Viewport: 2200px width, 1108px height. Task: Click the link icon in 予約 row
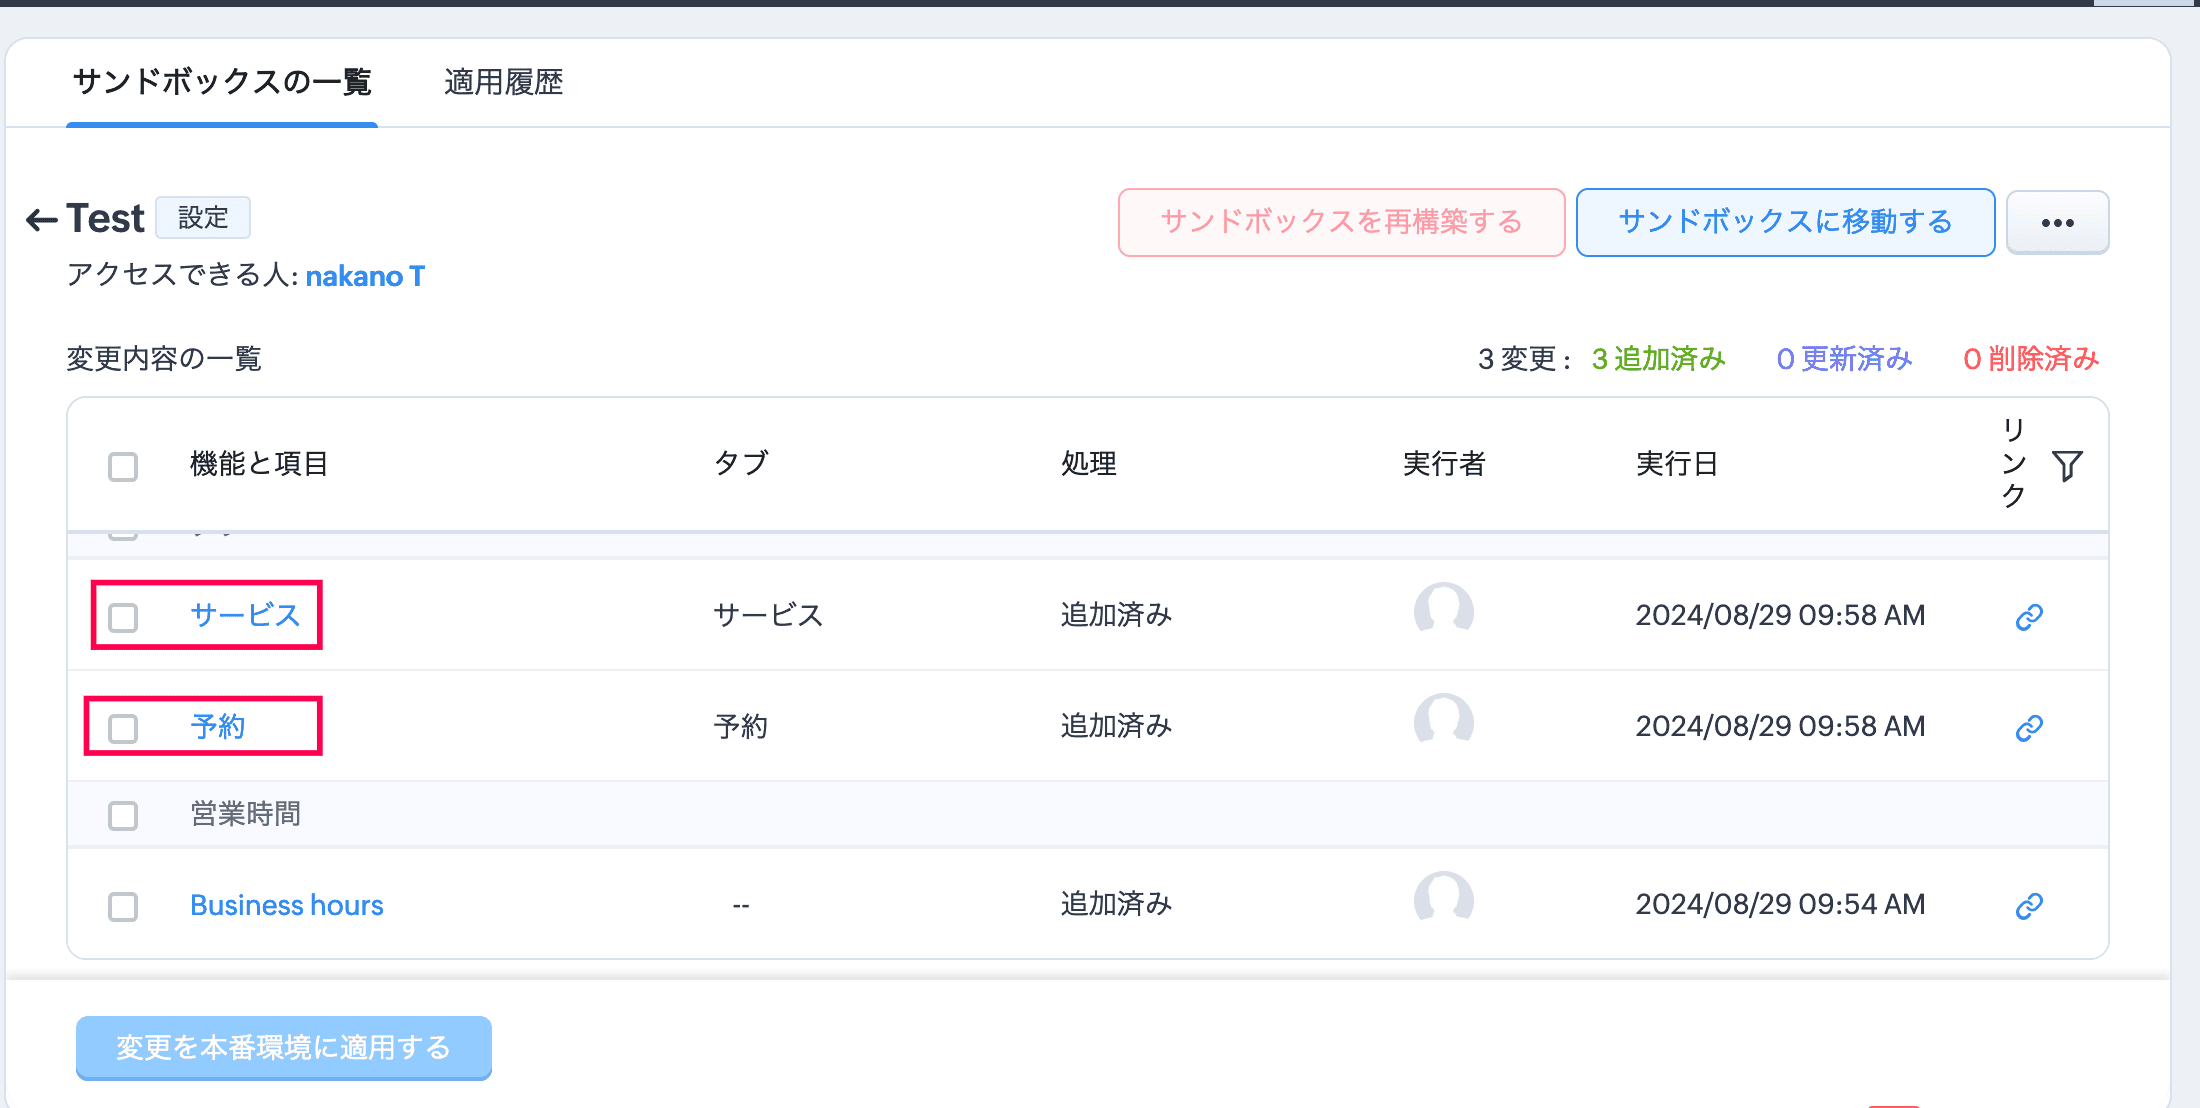(2028, 728)
